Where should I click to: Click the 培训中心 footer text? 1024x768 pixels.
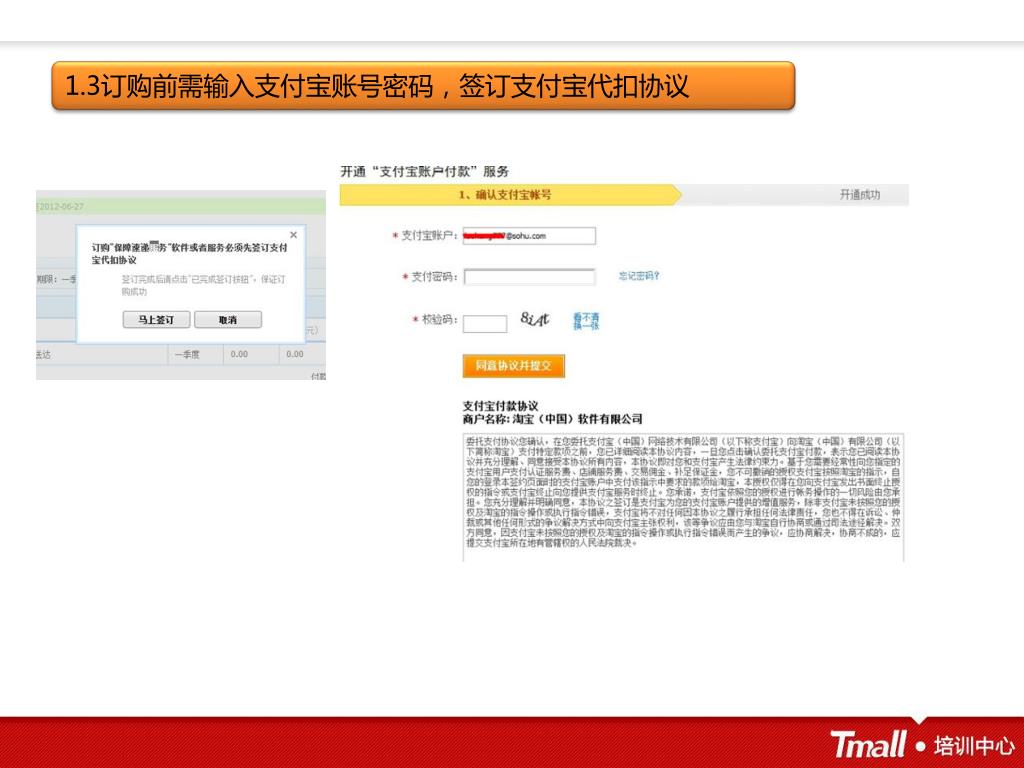pyautogui.click(x=974, y=745)
